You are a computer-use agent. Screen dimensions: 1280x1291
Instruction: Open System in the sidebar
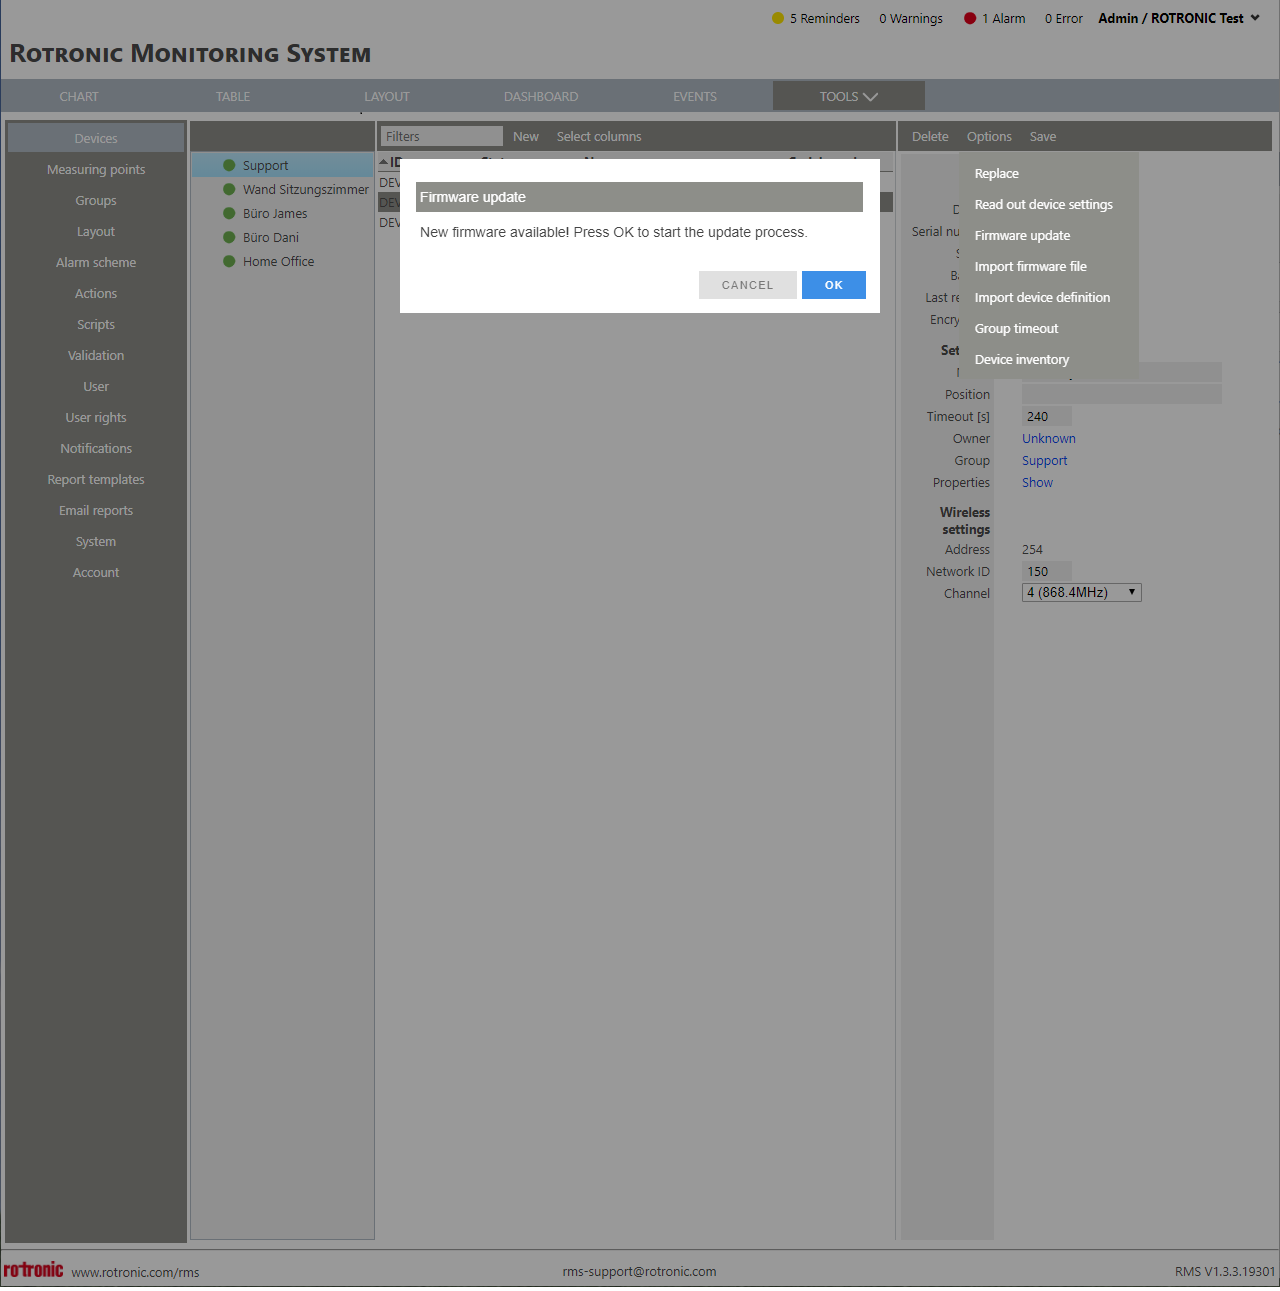tap(96, 542)
